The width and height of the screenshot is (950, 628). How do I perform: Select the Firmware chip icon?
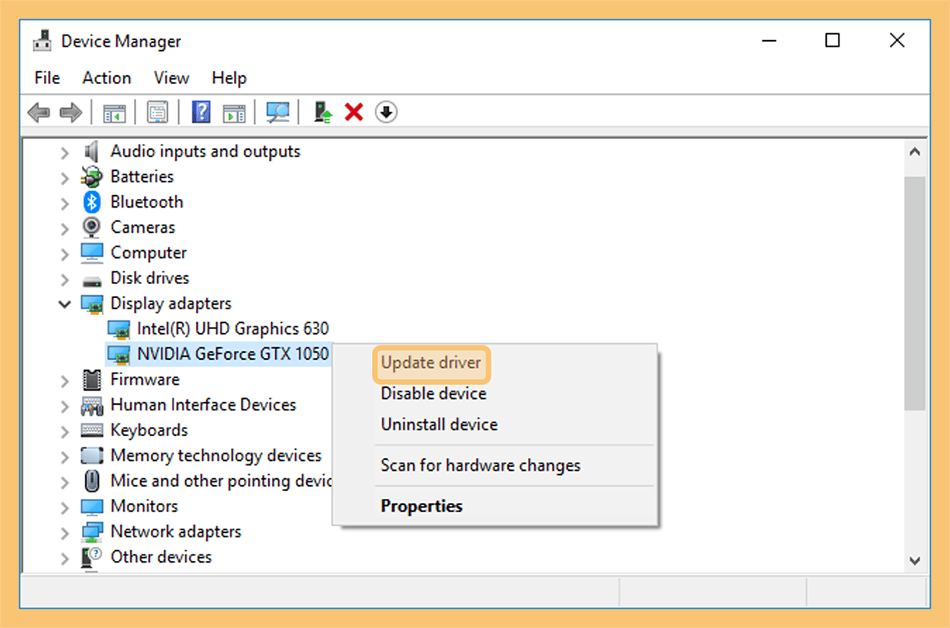91,380
